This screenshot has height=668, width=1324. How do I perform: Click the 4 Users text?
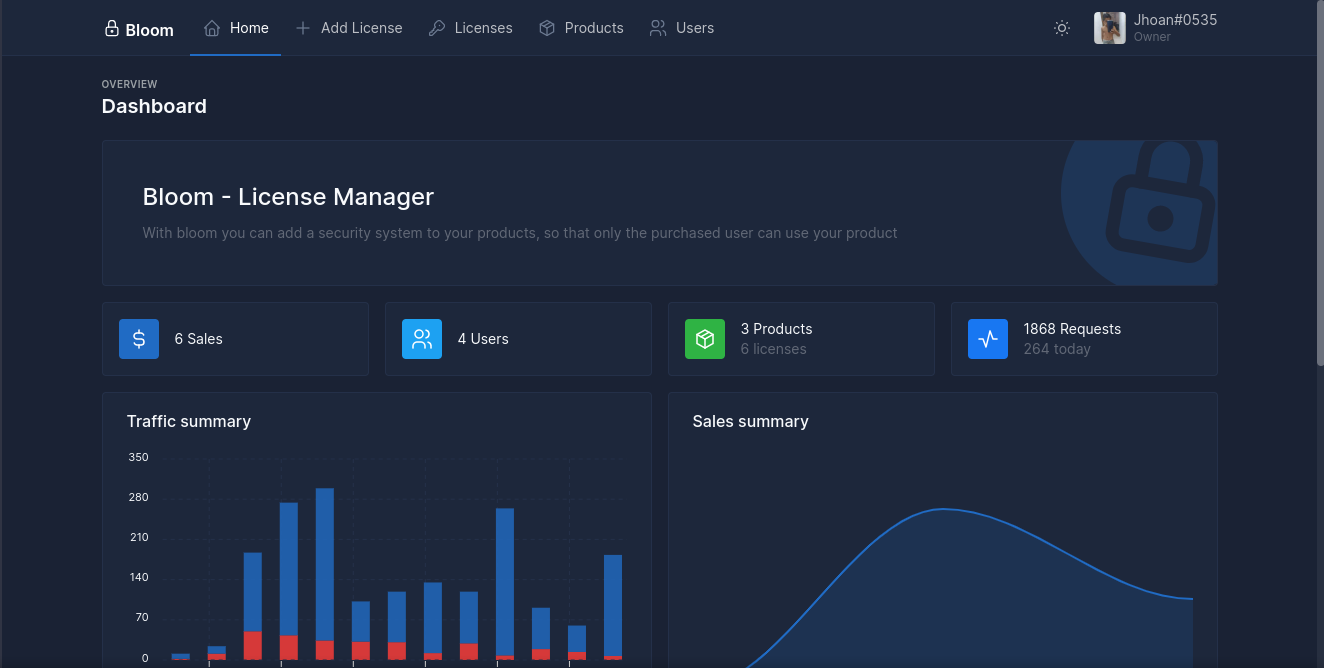coord(483,339)
